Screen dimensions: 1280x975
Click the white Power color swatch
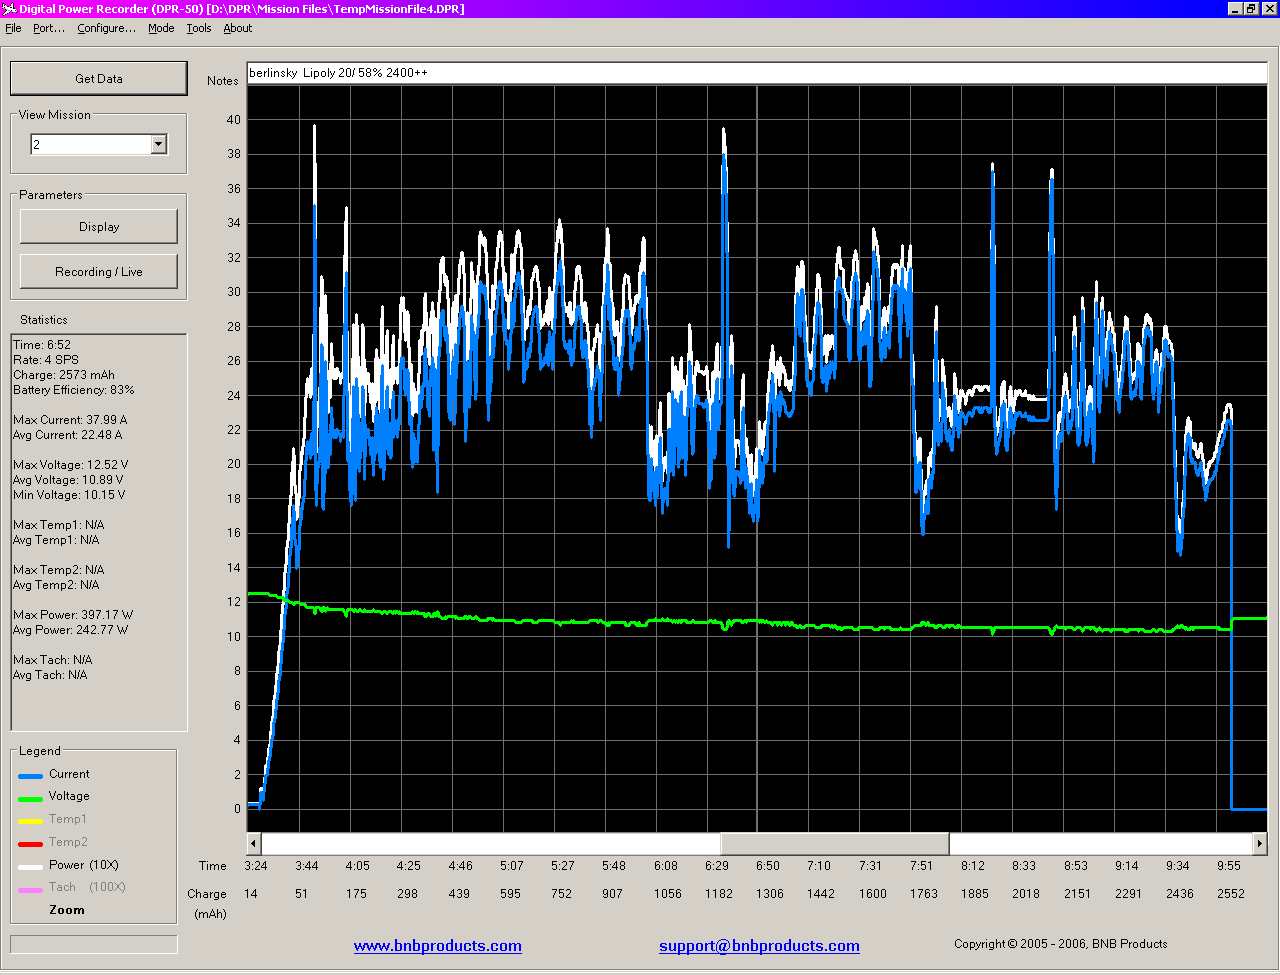point(30,867)
